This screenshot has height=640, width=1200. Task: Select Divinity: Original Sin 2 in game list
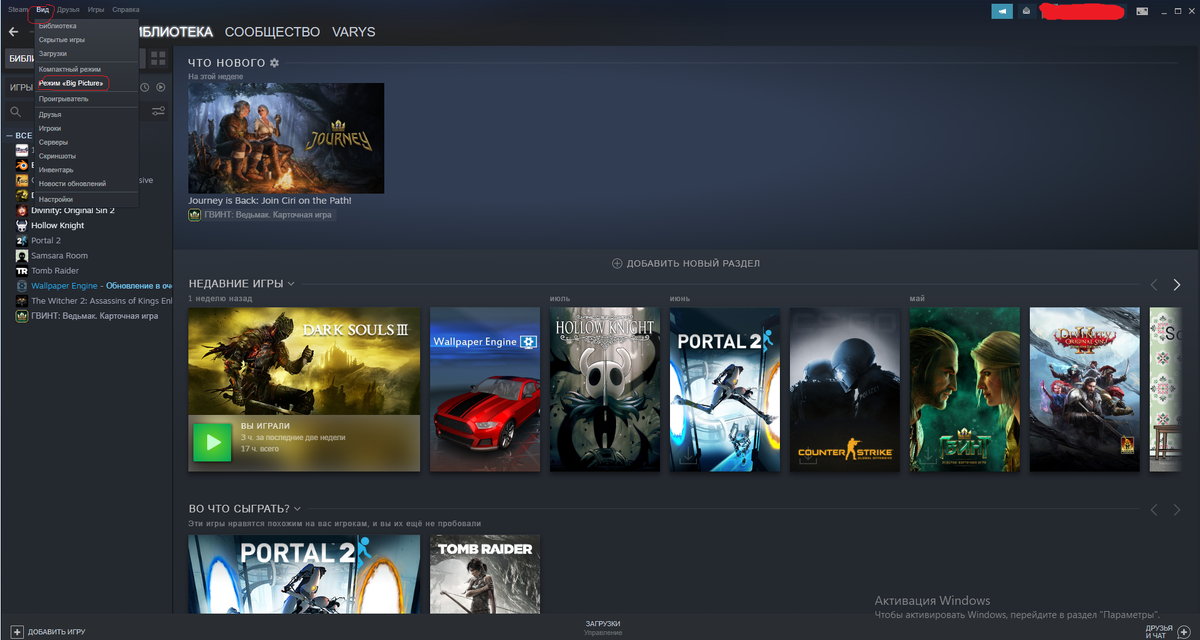73,210
